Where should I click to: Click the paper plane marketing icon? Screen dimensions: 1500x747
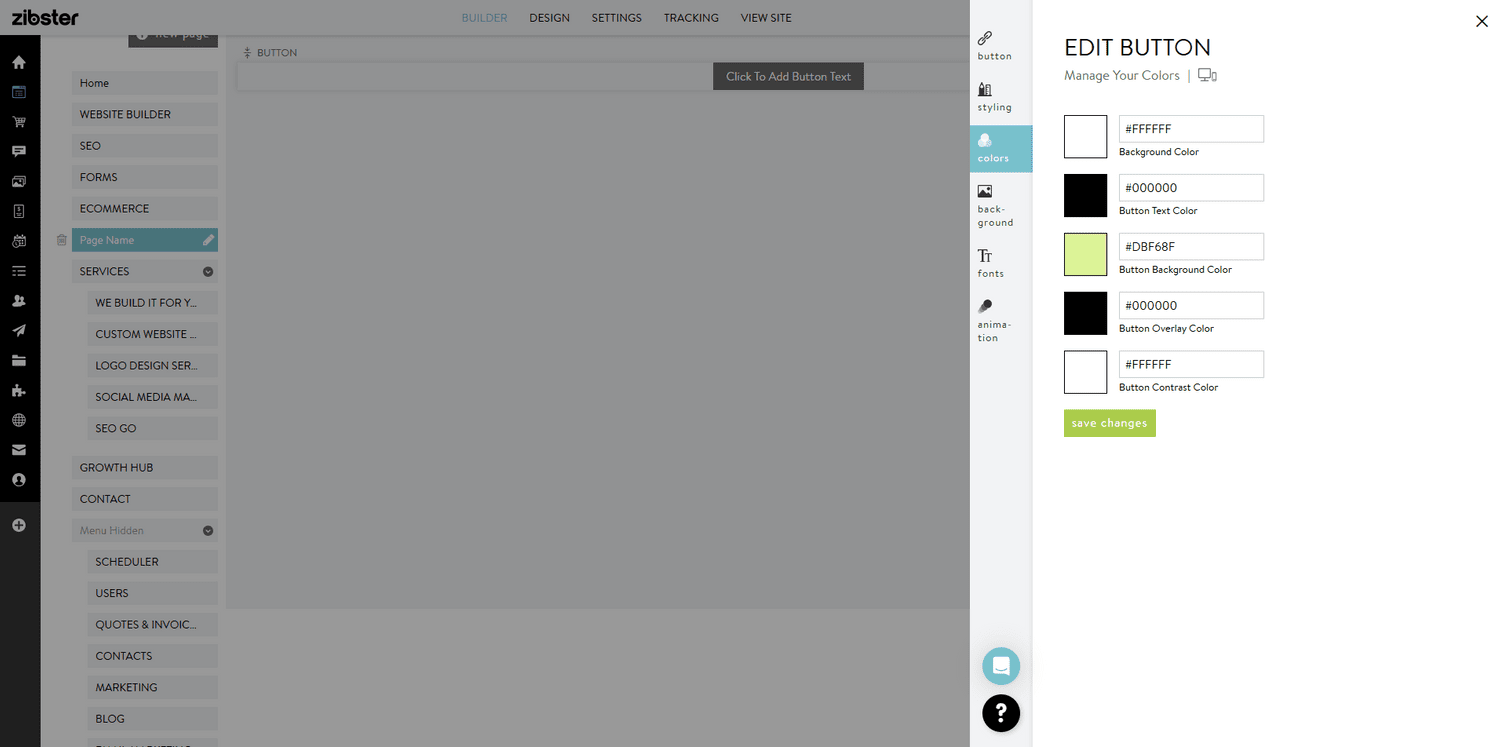[x=18, y=330]
